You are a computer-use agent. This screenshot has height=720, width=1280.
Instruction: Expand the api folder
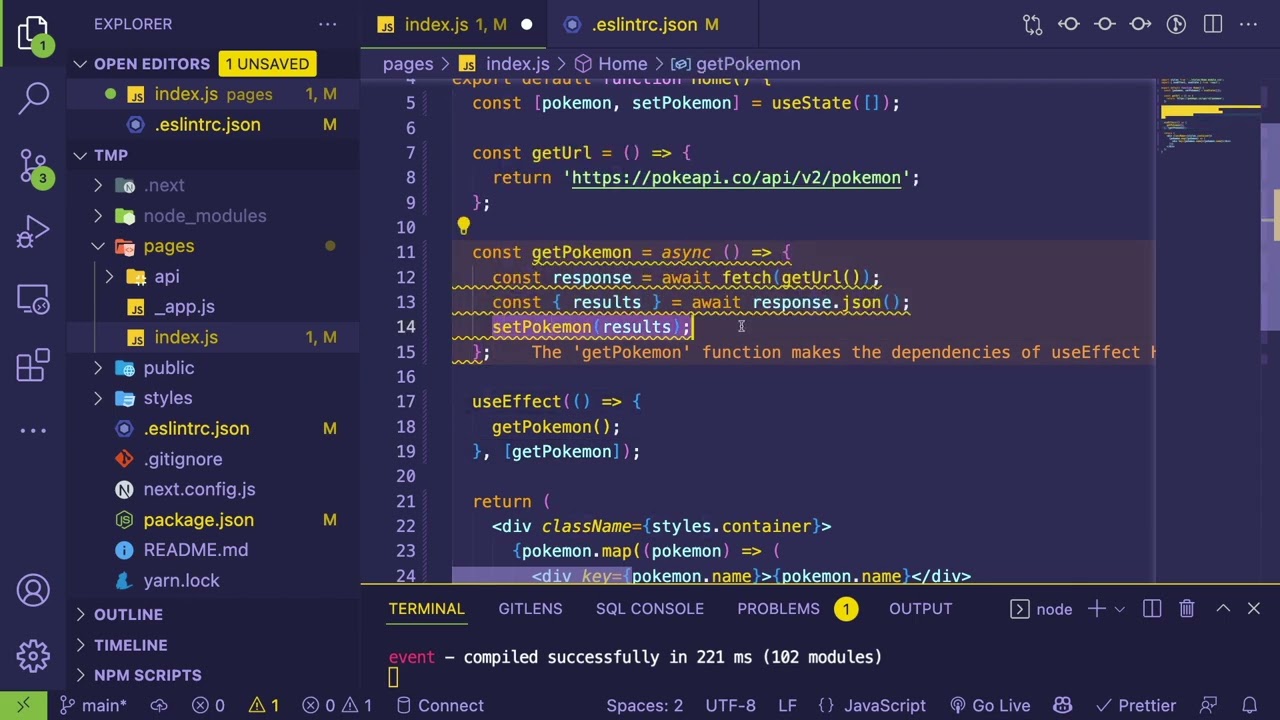coord(110,277)
